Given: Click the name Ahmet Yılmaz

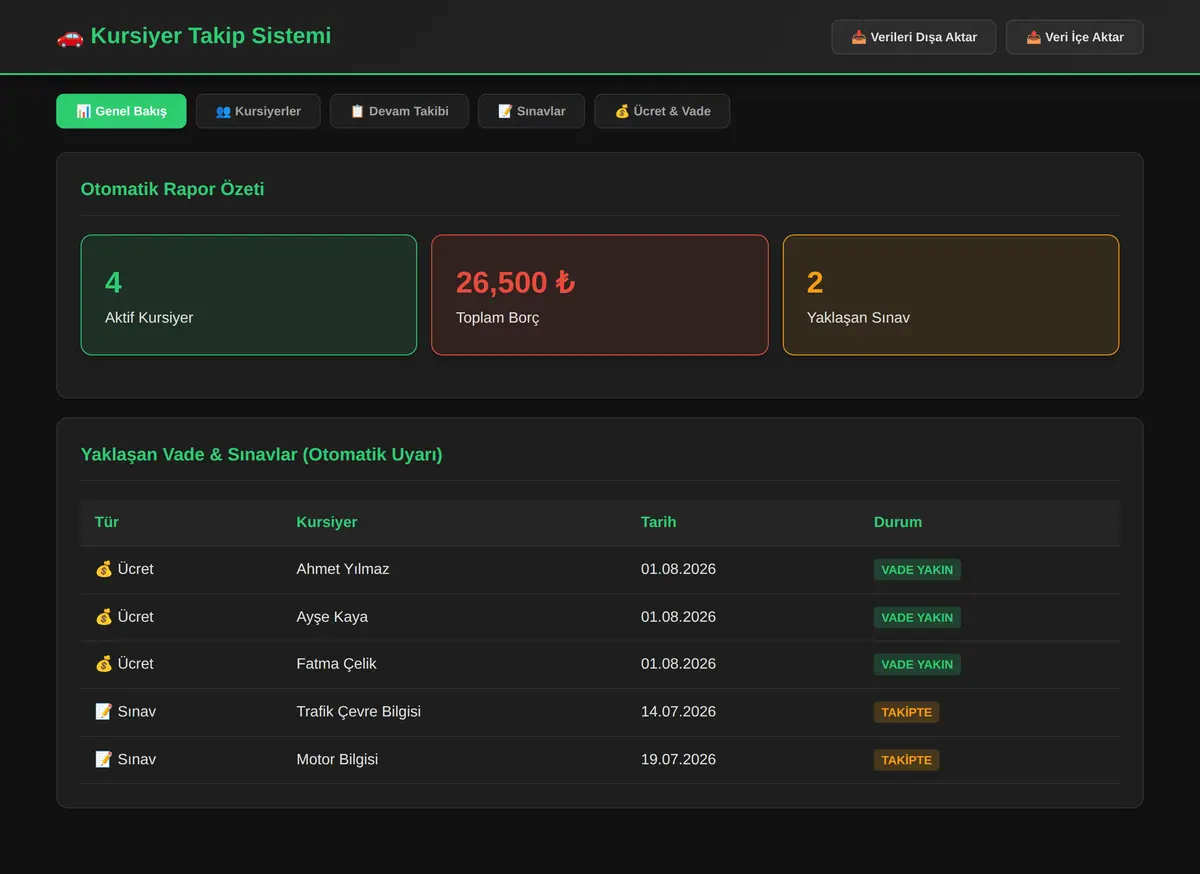Looking at the screenshot, I should [343, 569].
